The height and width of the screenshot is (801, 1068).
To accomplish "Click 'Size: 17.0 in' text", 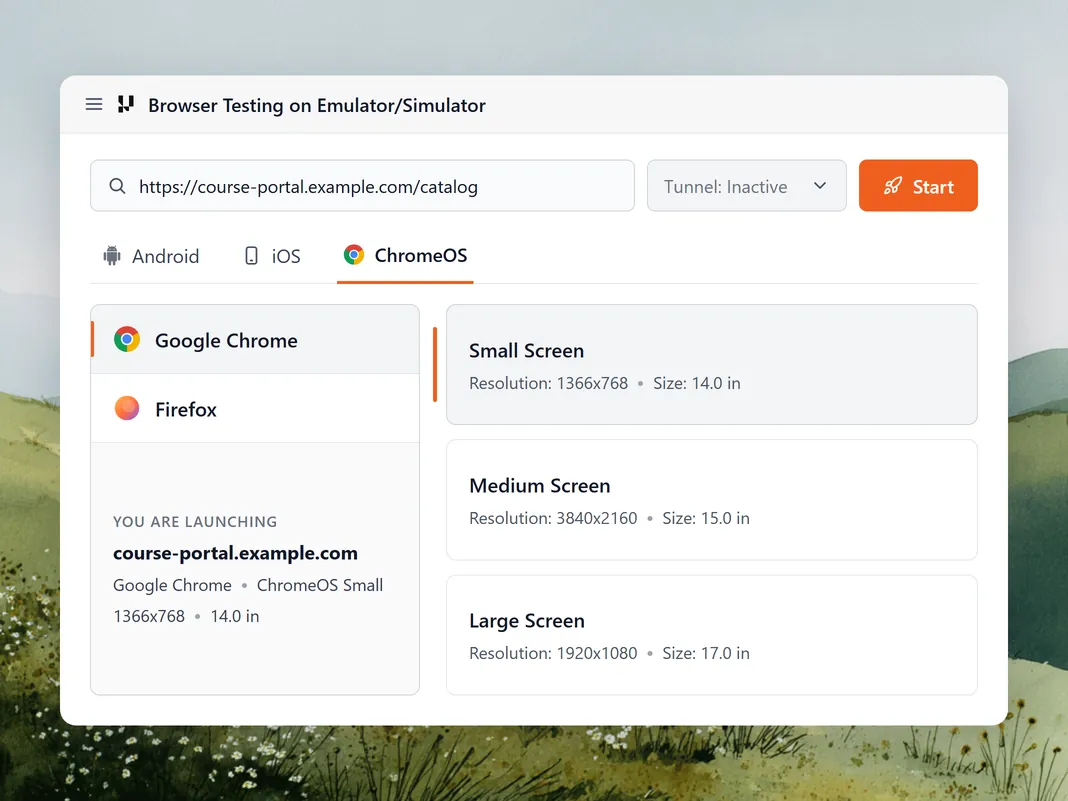I will click(x=706, y=653).
